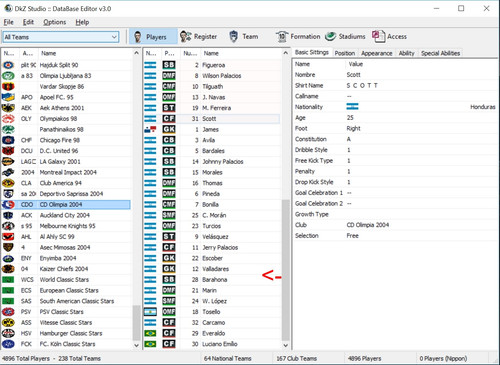Switch to the Position tab
The width and height of the screenshot is (500, 365).
(345, 53)
